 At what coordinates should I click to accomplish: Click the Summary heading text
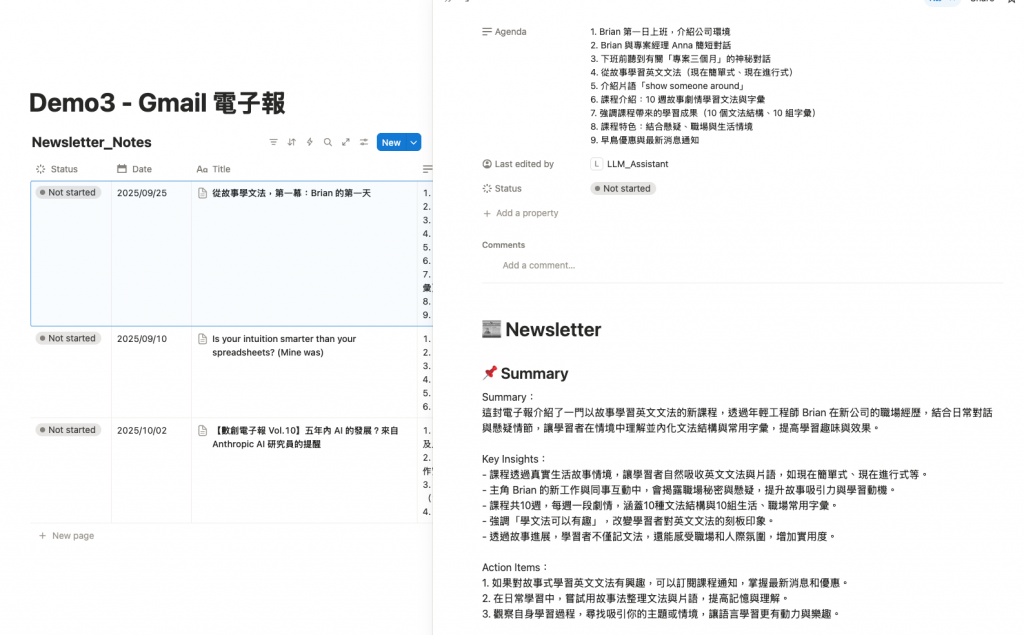534,374
